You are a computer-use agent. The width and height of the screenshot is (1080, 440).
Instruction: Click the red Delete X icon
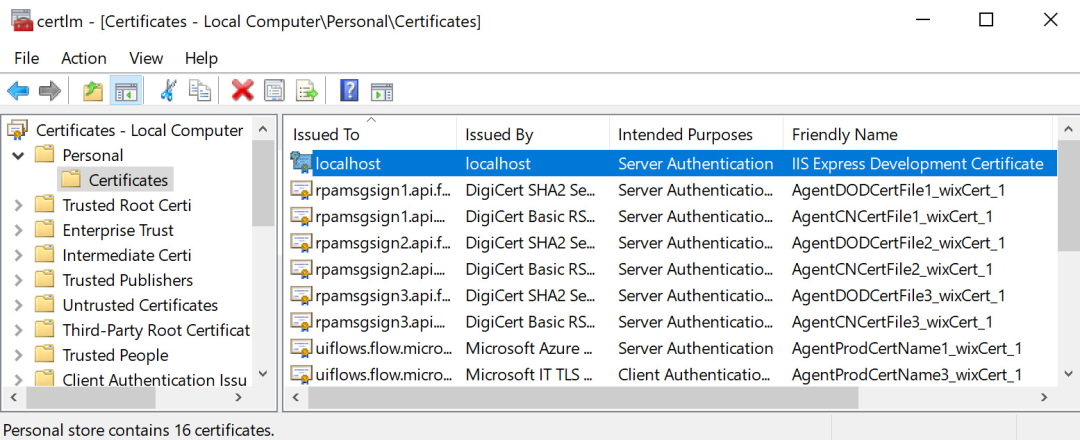pyautogui.click(x=242, y=90)
